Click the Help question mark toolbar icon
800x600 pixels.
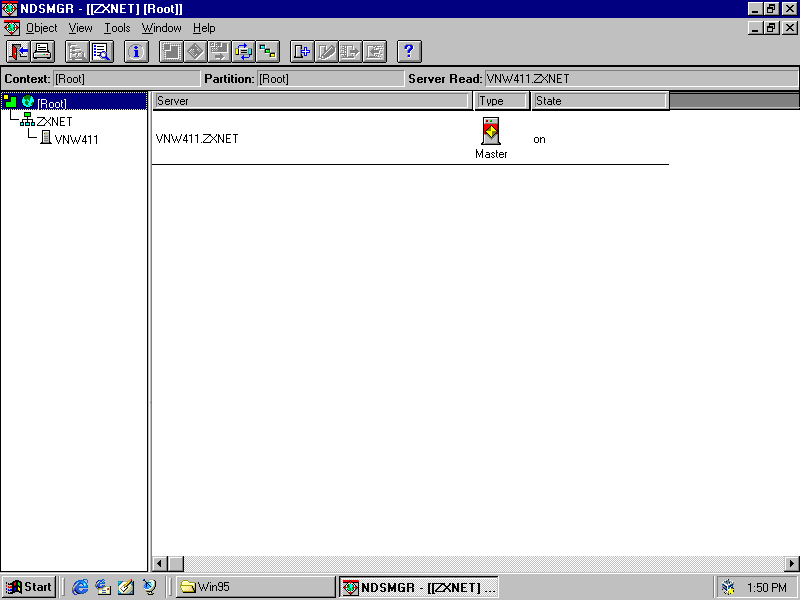point(409,52)
